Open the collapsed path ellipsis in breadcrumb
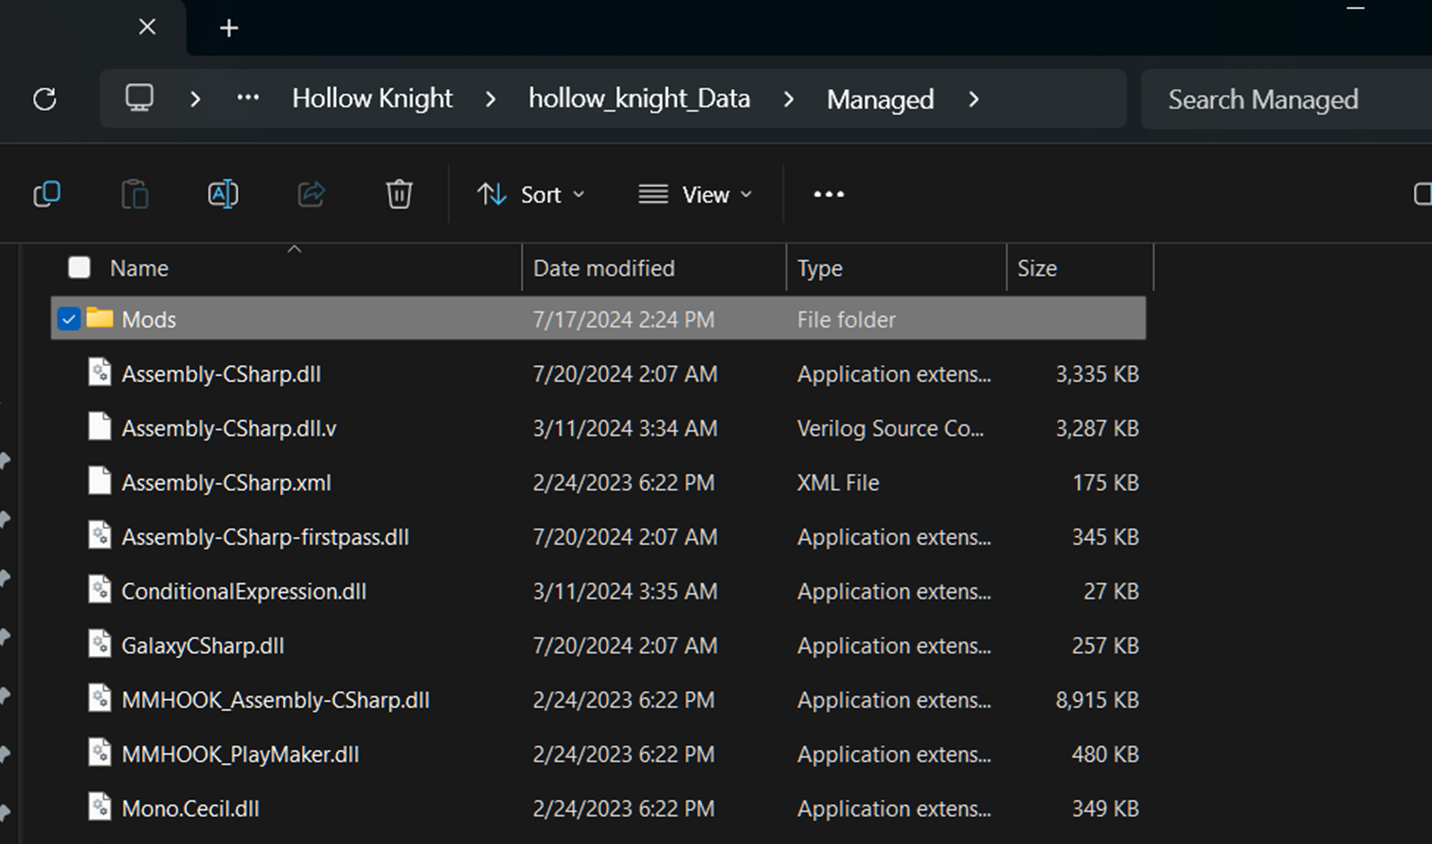1432x844 pixels. pos(248,98)
